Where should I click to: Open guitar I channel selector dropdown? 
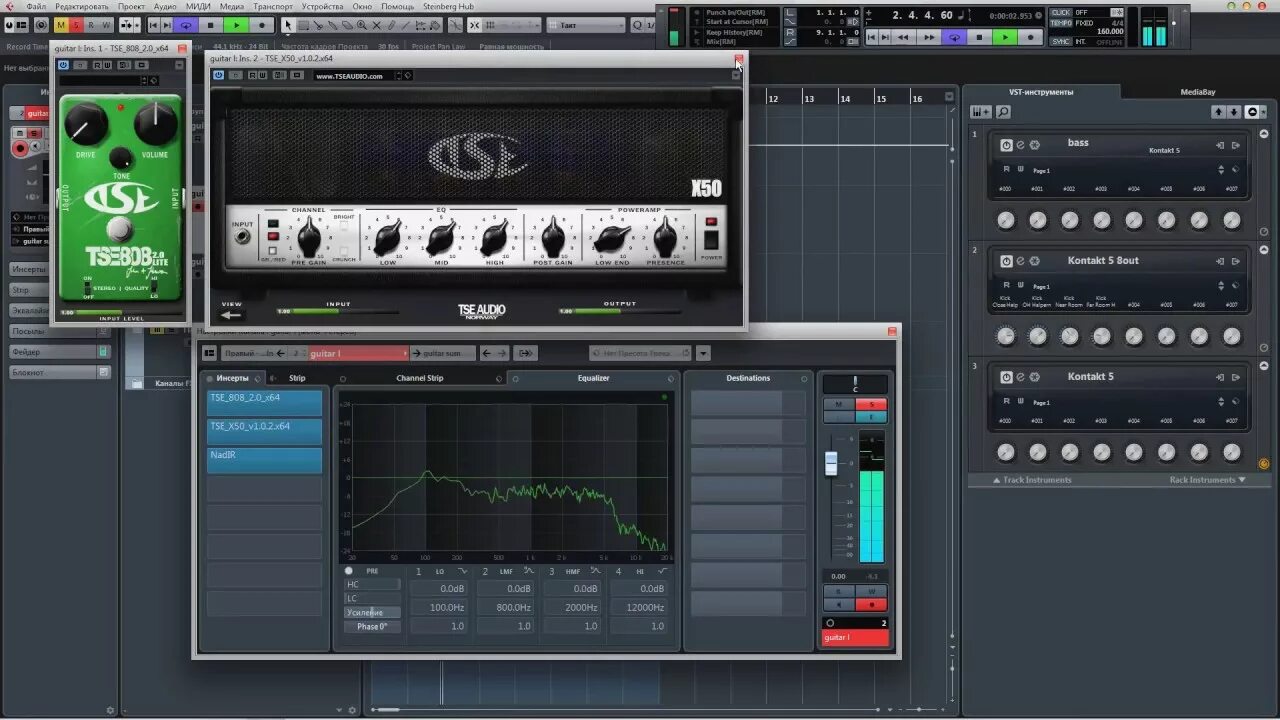click(x=358, y=353)
